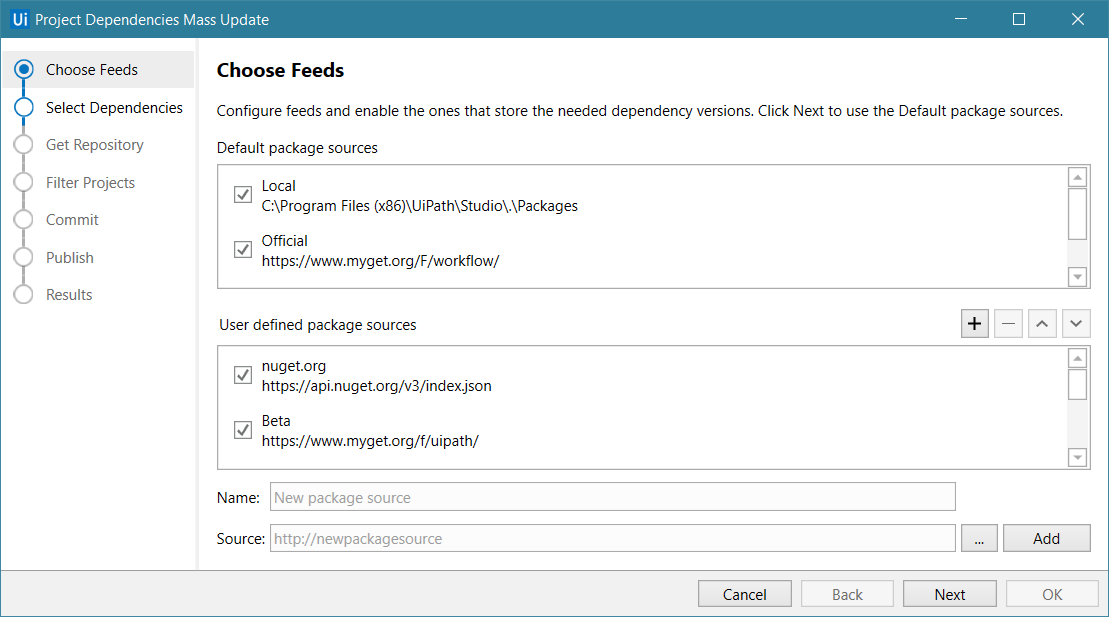The height and width of the screenshot is (617, 1109).
Task: Select the URL https://api.nuget.org/v3/index.json
Action: click(376, 386)
